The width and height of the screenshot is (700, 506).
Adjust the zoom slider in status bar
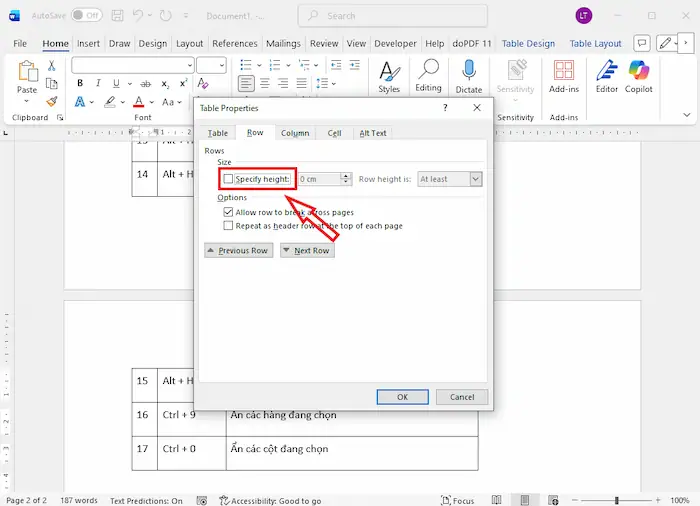(x=617, y=500)
